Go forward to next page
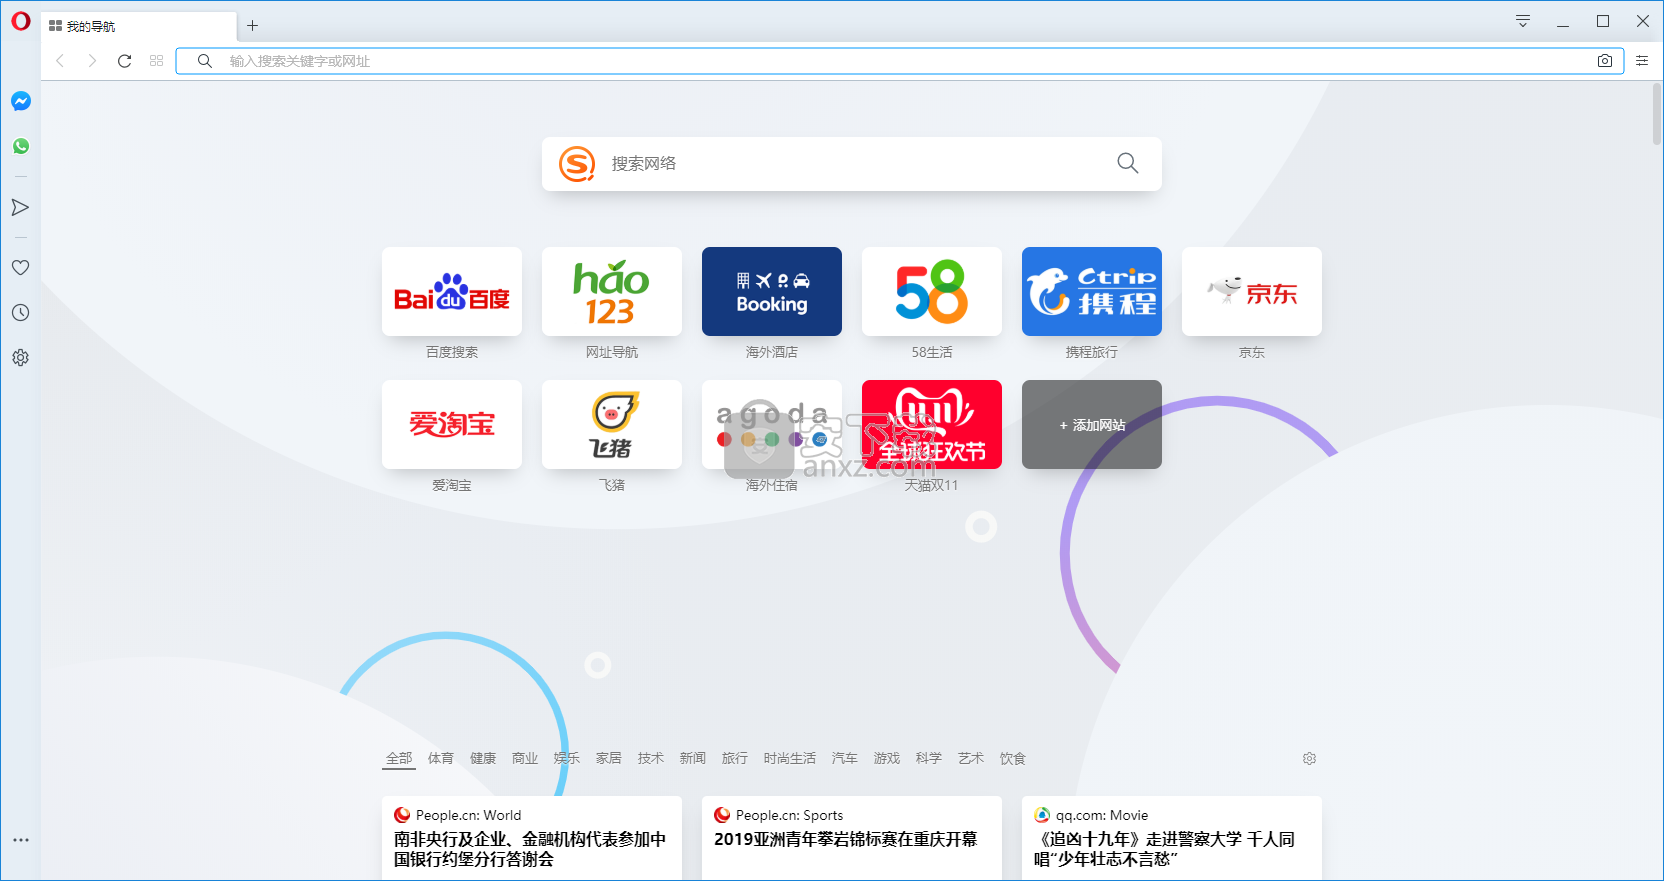The height and width of the screenshot is (881, 1664). [92, 61]
